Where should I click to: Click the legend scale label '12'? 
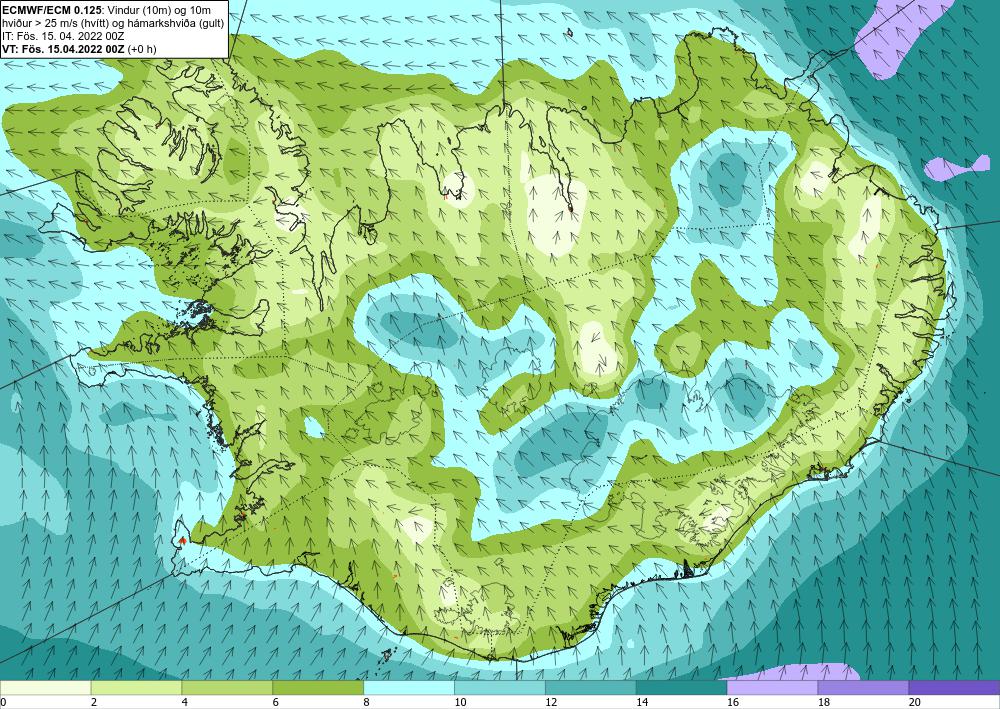pyautogui.click(x=550, y=702)
